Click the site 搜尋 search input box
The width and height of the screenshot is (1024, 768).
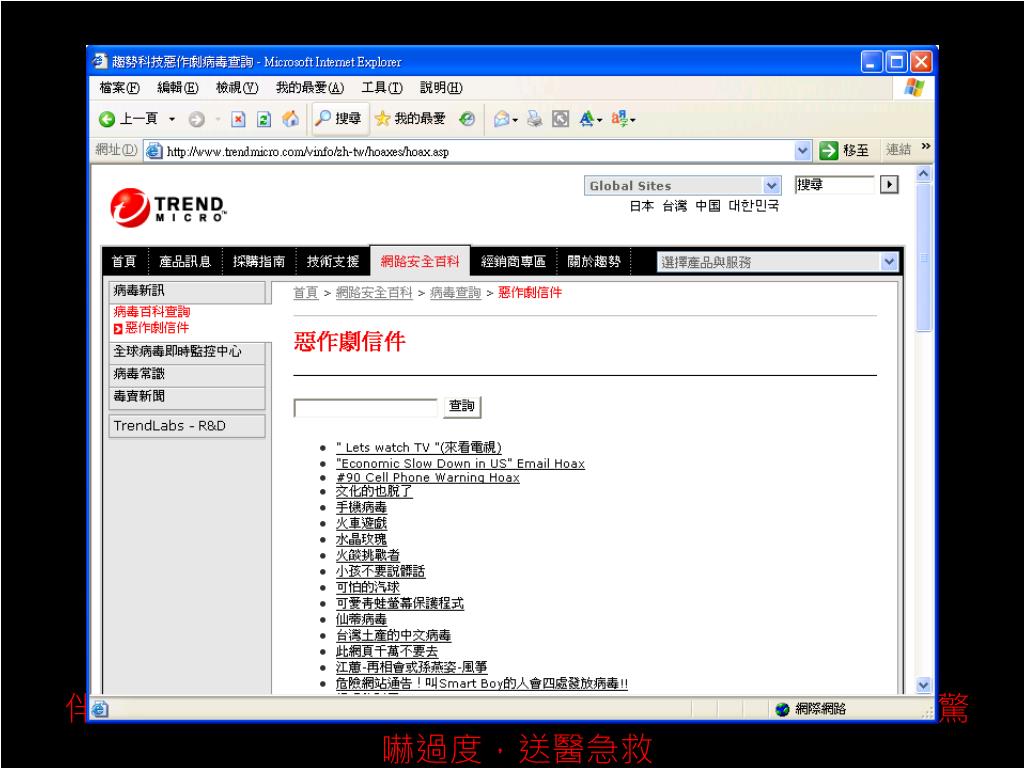(834, 185)
